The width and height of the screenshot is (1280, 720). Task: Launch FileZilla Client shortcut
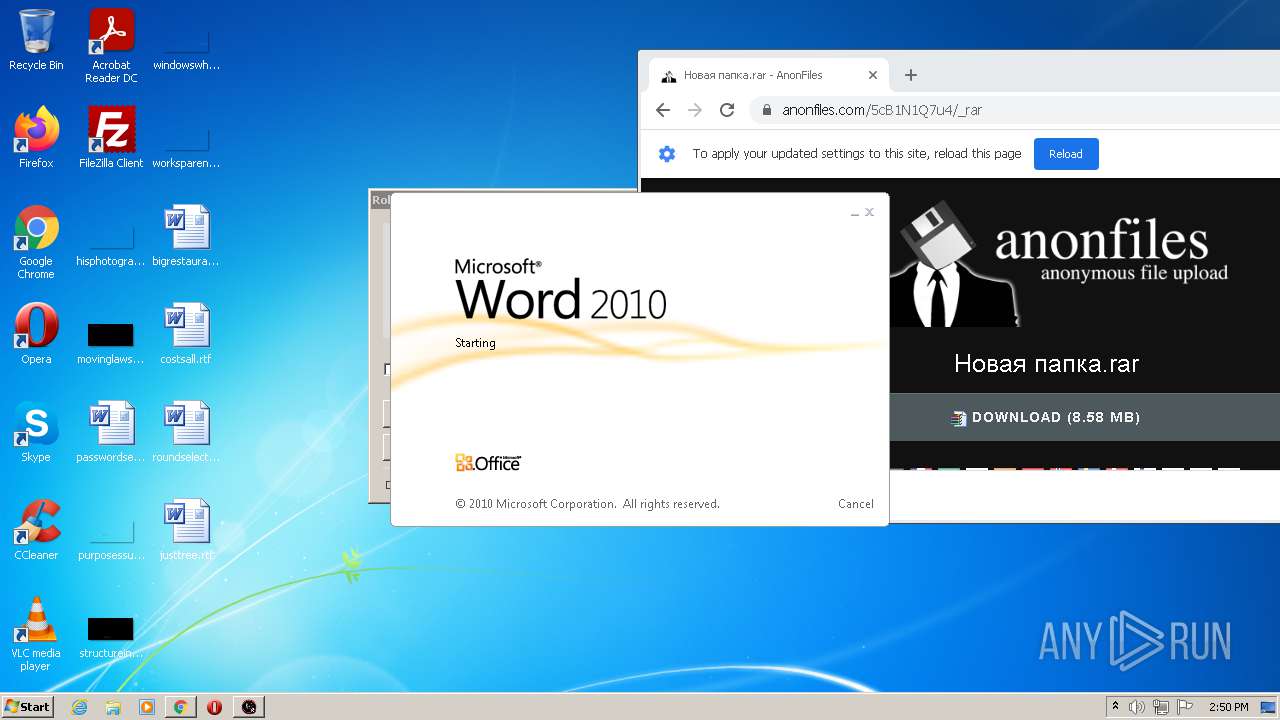click(x=111, y=138)
